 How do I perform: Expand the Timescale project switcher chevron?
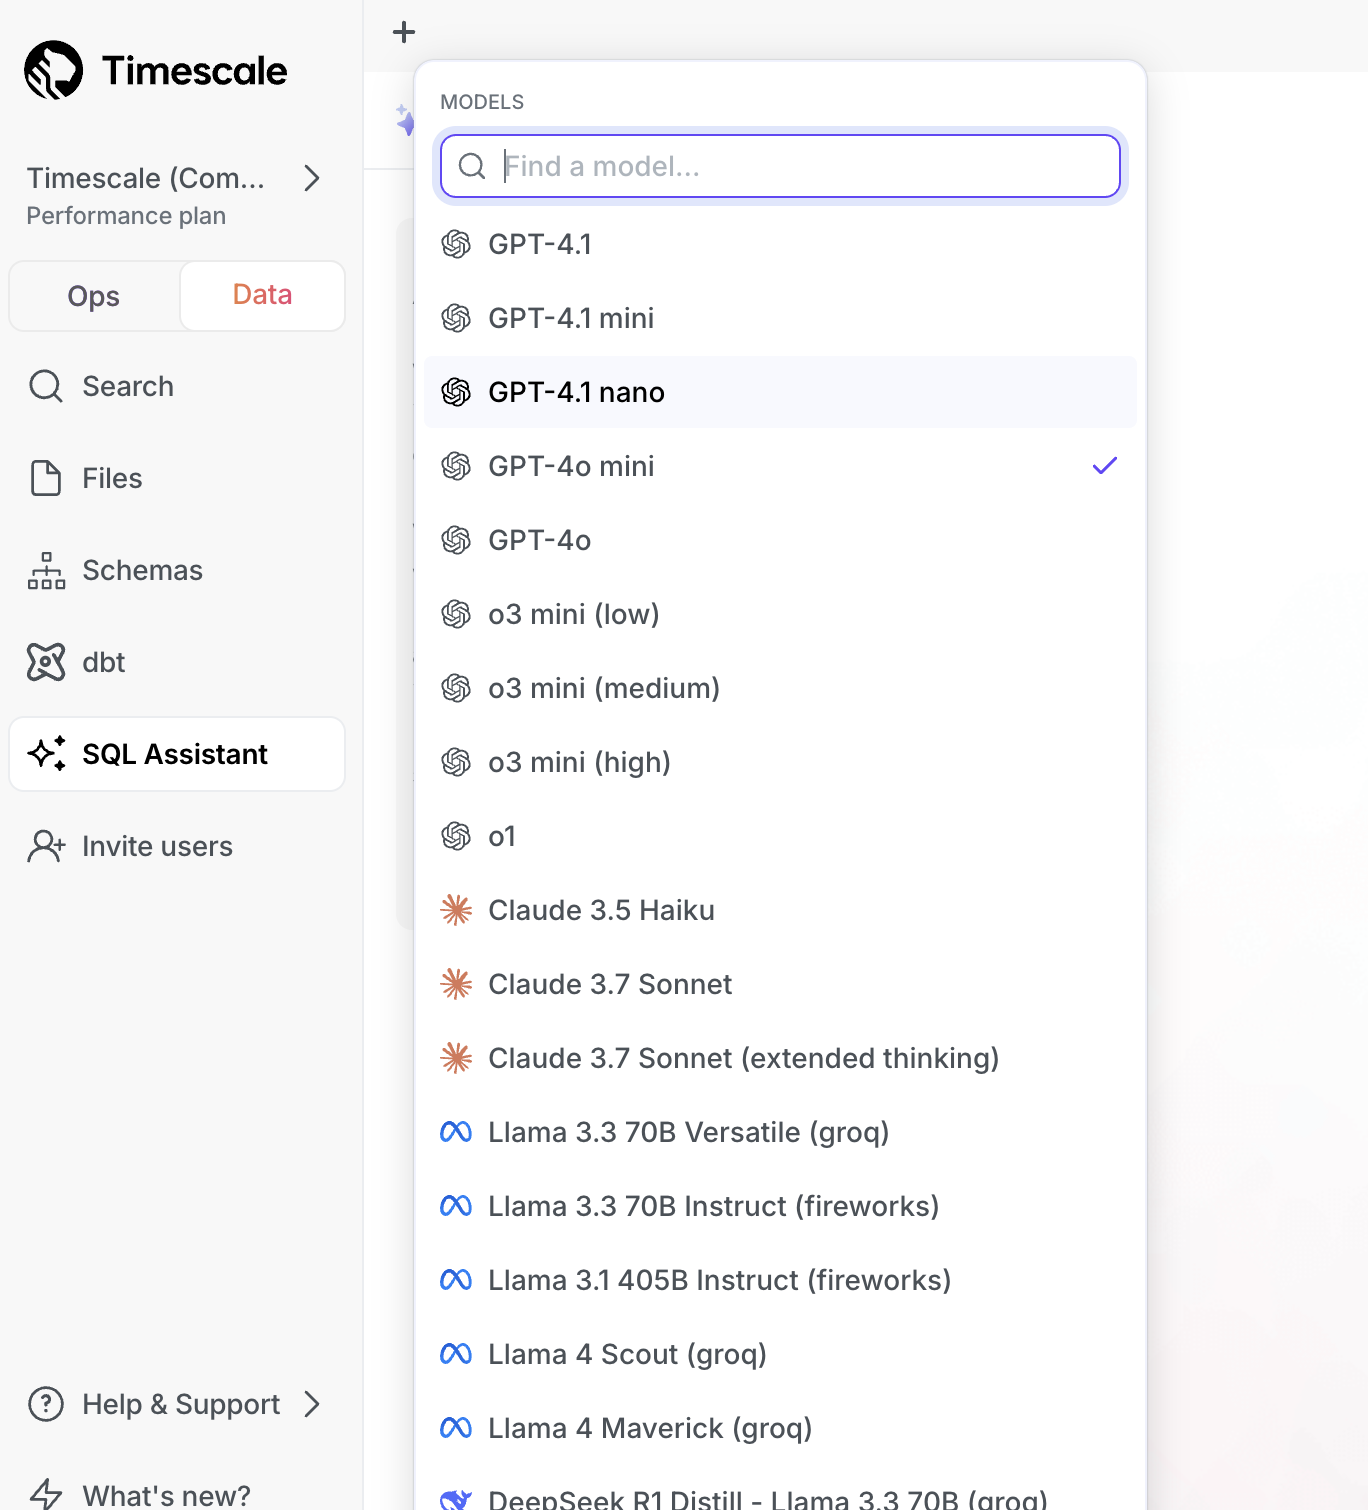click(312, 178)
